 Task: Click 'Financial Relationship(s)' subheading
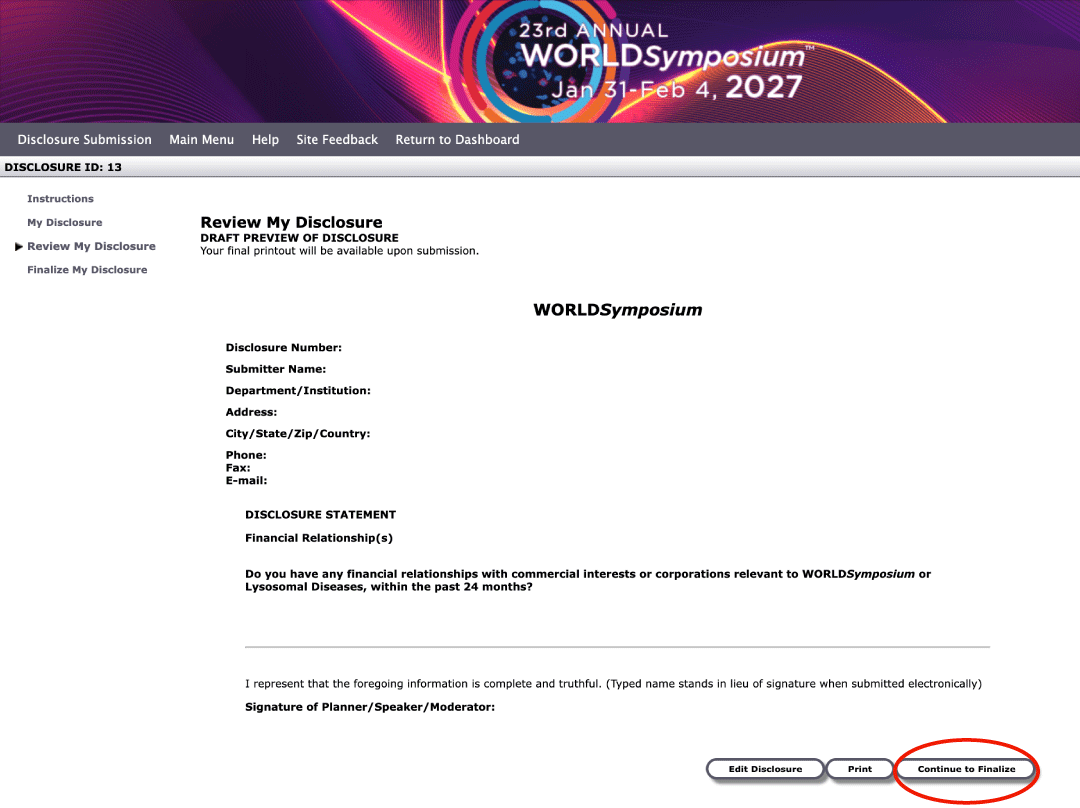[319, 538]
